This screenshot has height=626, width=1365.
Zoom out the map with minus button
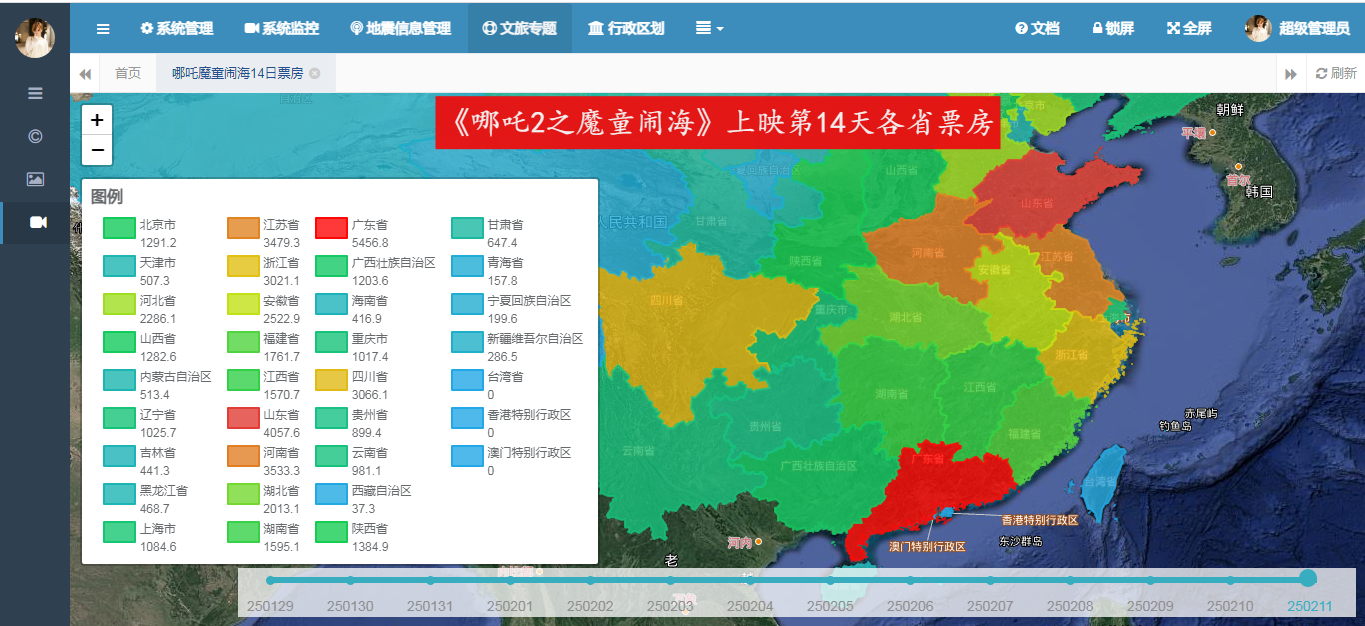[97, 150]
